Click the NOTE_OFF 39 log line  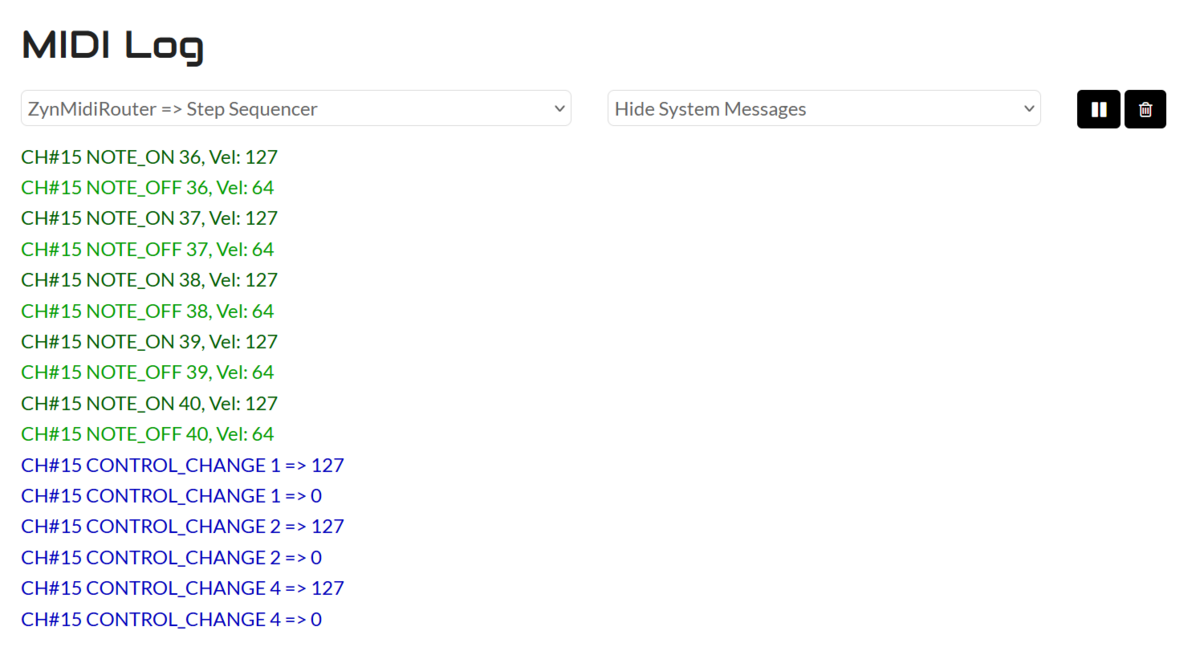pos(147,372)
